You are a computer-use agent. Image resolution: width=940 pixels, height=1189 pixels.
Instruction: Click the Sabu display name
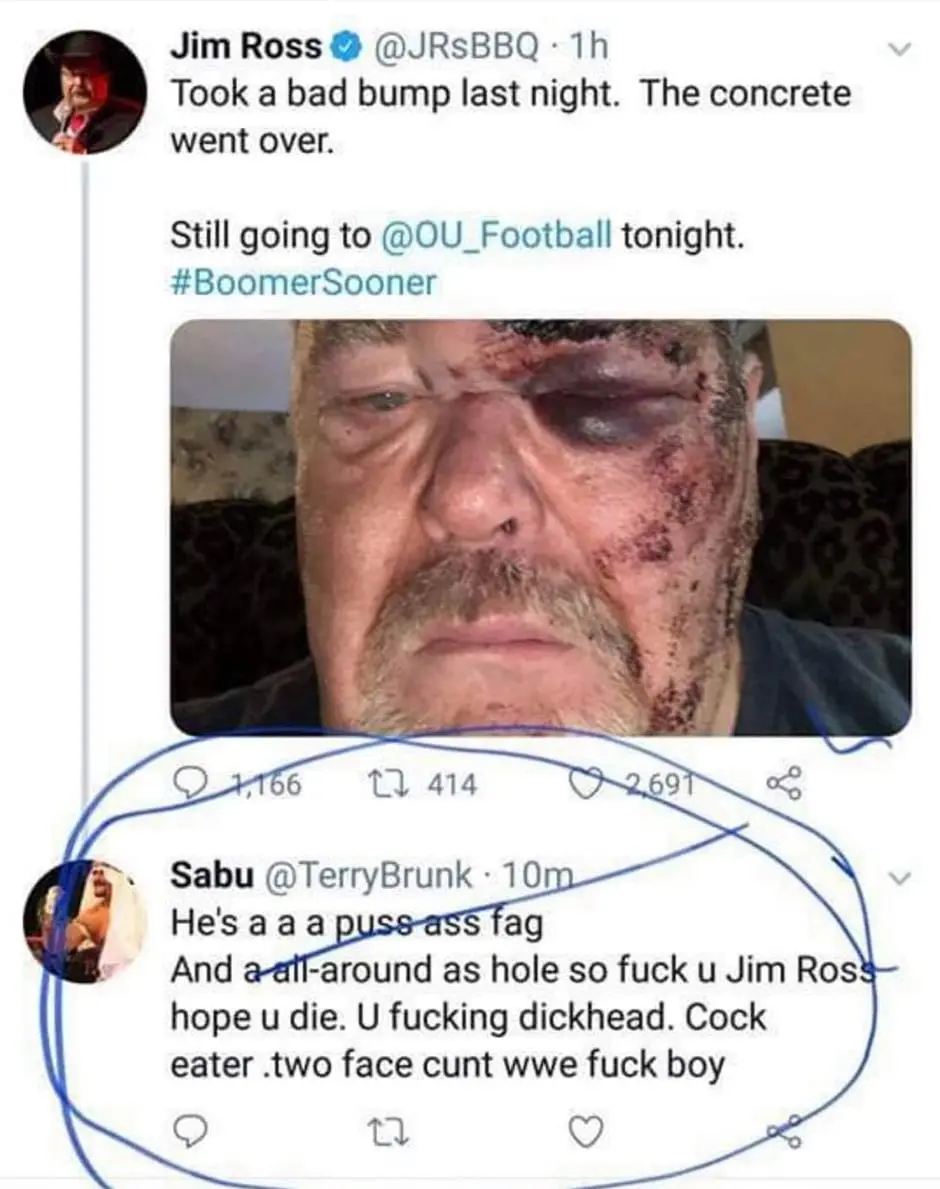pyautogui.click(x=211, y=874)
